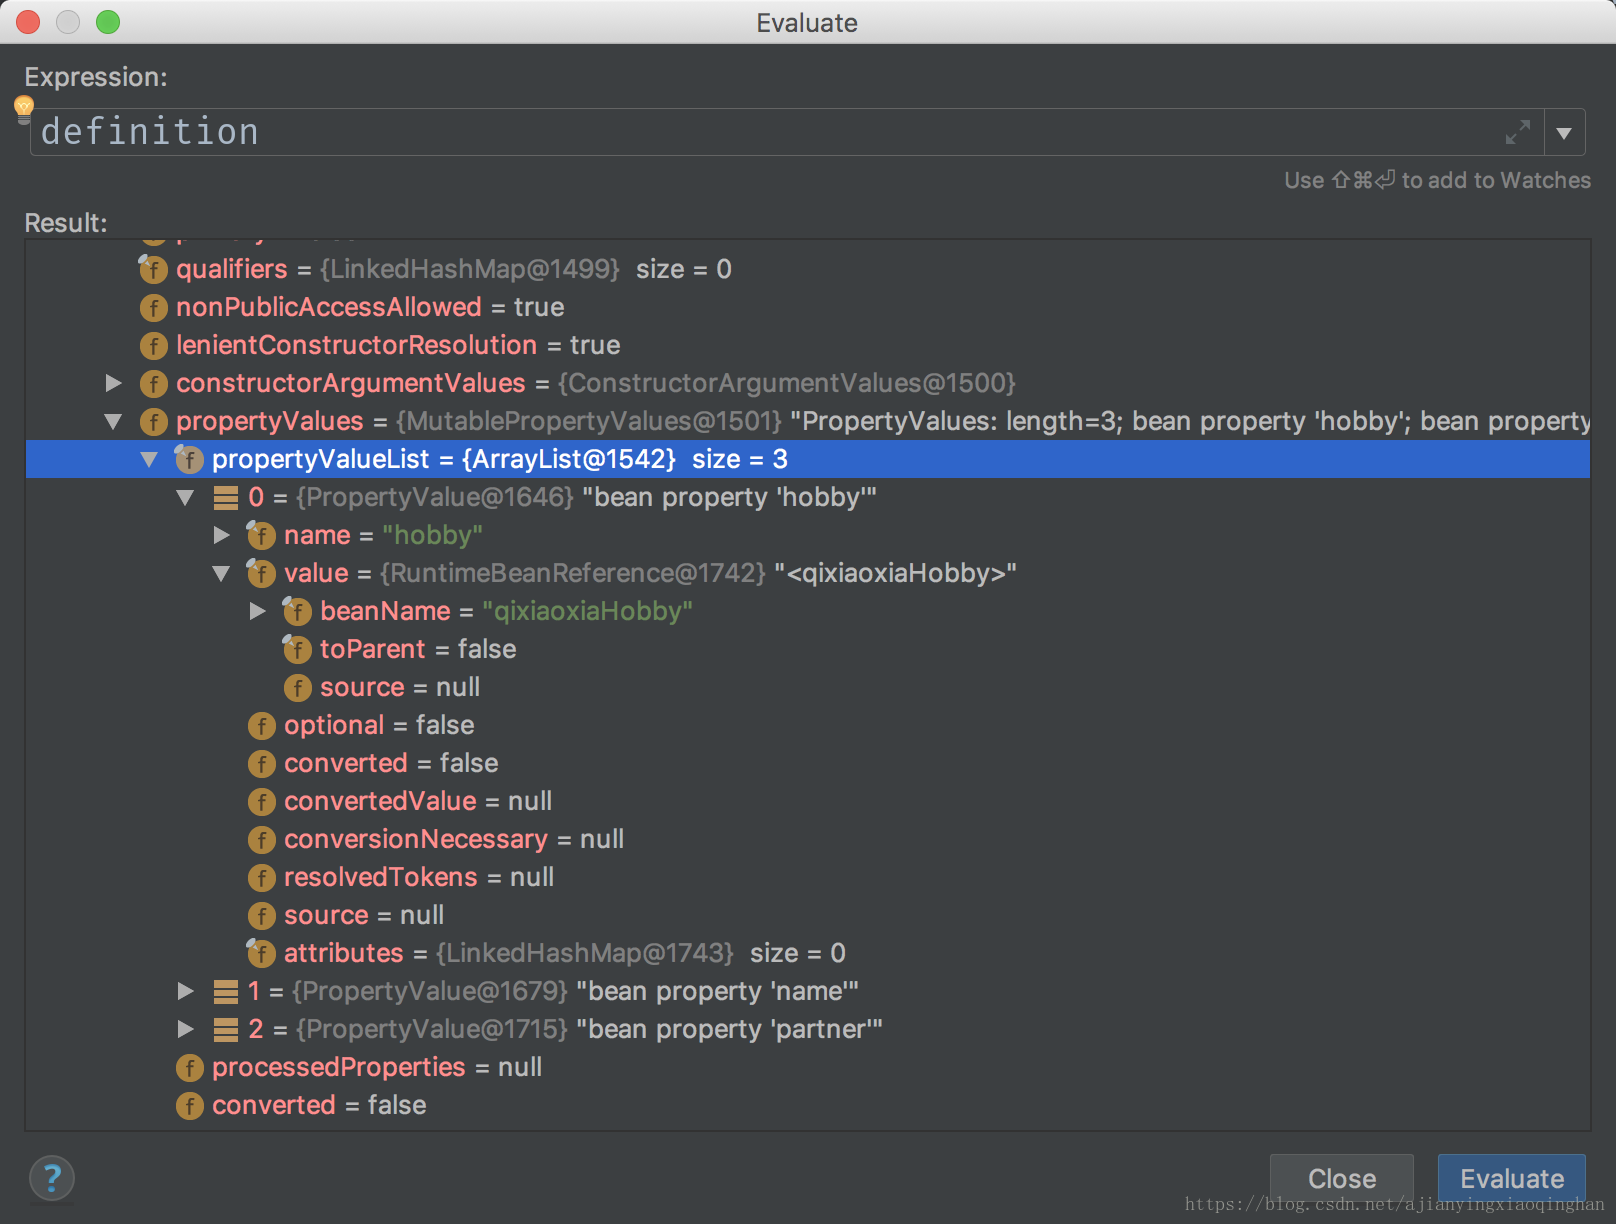Click the field icon beside source = null under resolvedTokens

261,915
